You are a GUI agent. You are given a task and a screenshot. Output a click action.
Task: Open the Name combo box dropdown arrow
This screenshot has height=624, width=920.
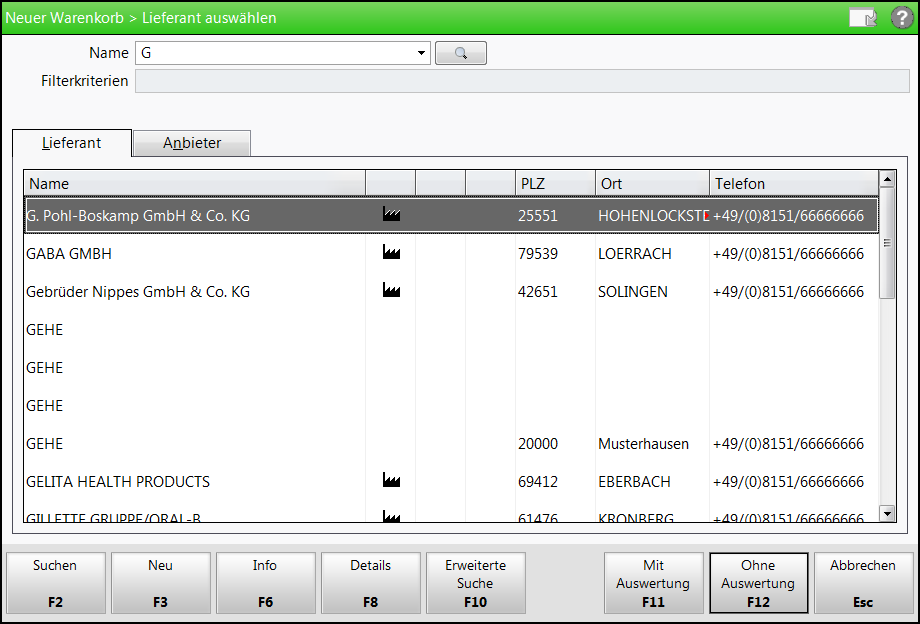(x=421, y=53)
